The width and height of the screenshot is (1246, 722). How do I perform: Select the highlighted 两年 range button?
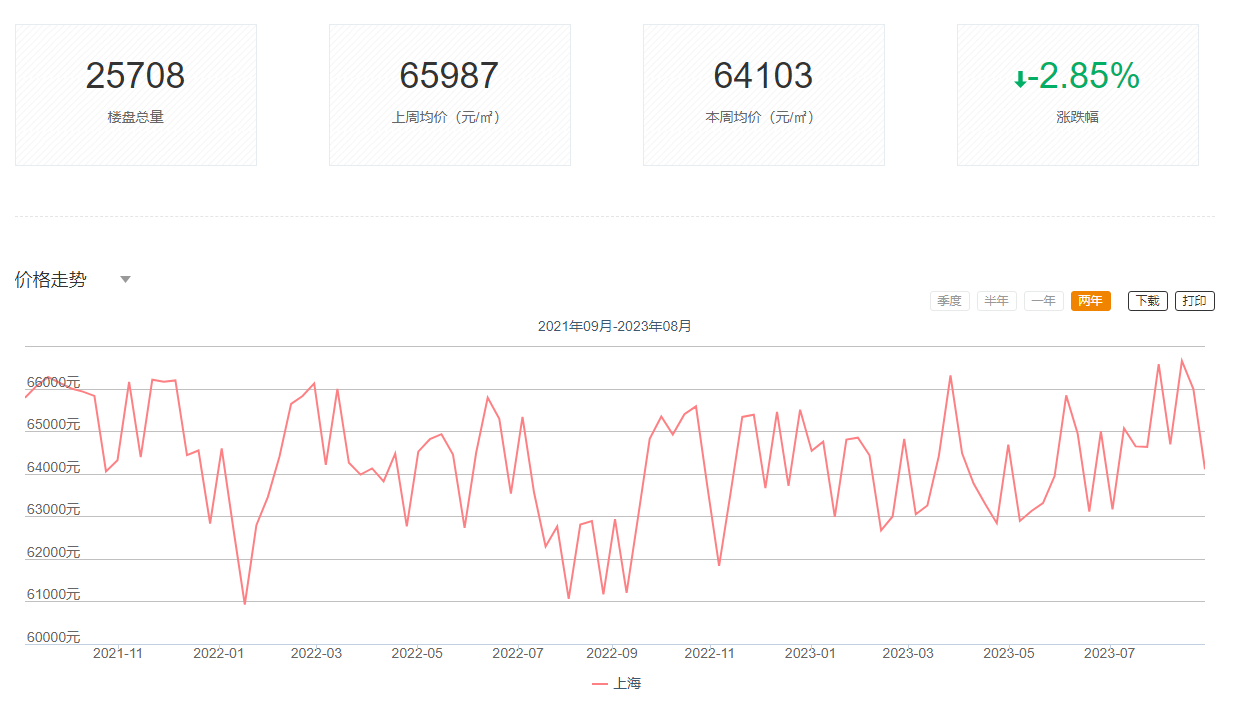(x=1090, y=301)
